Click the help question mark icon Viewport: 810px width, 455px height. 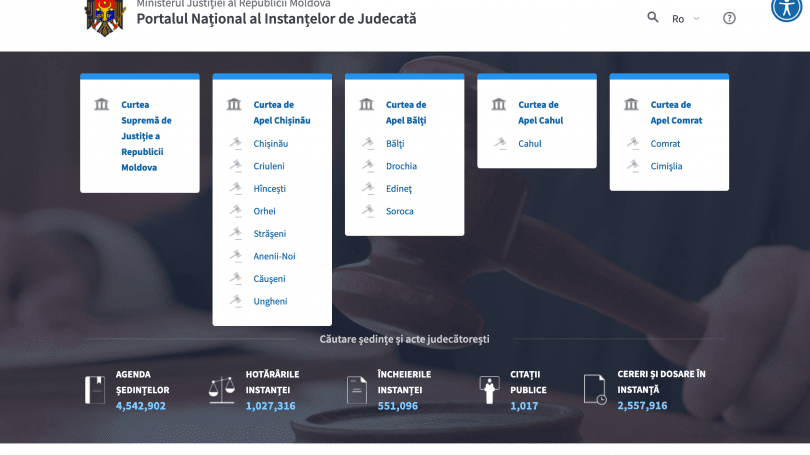(729, 19)
